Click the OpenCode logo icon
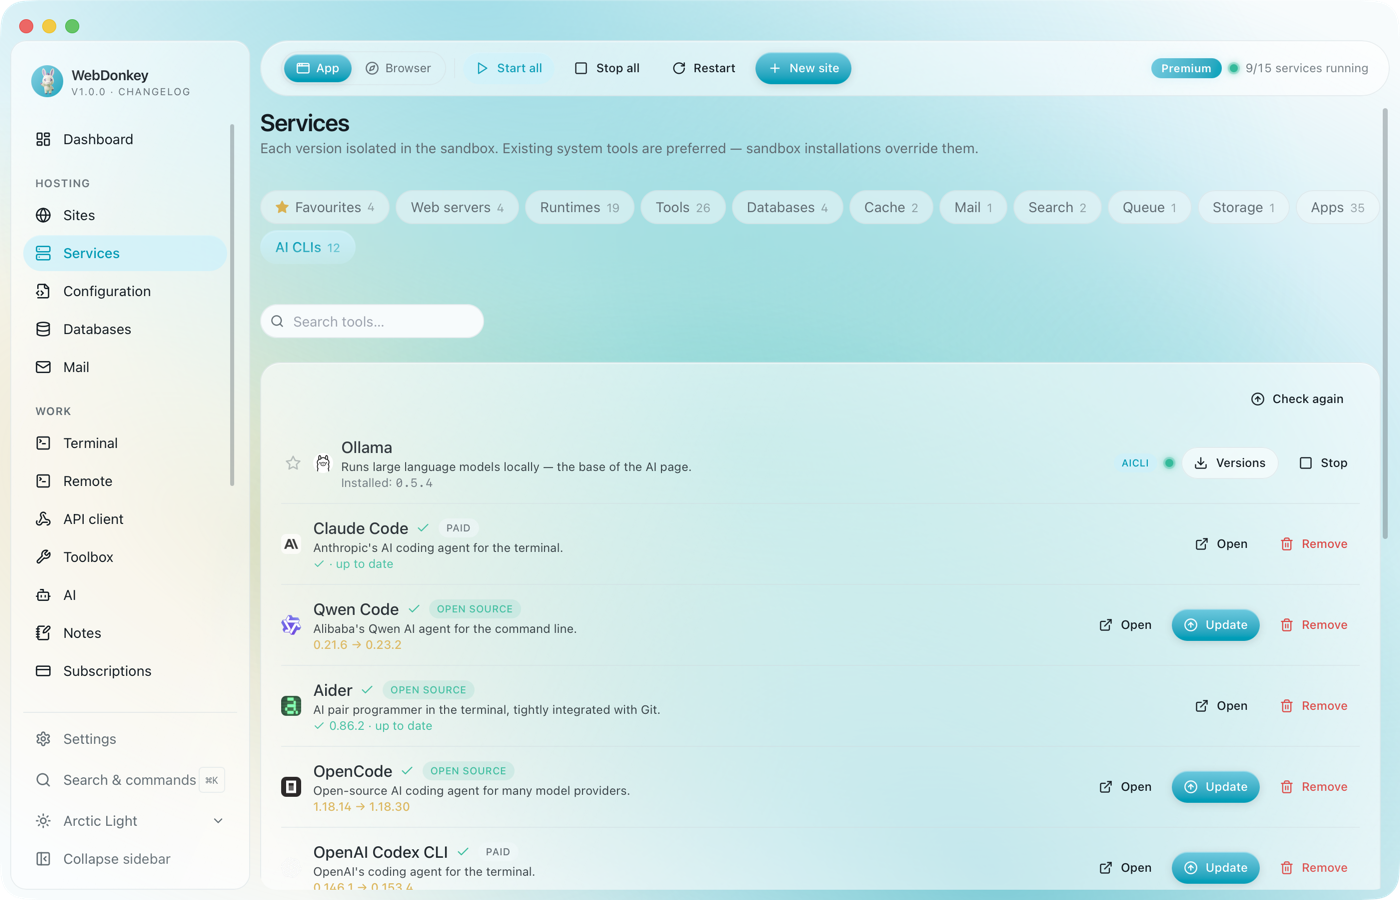 [291, 787]
